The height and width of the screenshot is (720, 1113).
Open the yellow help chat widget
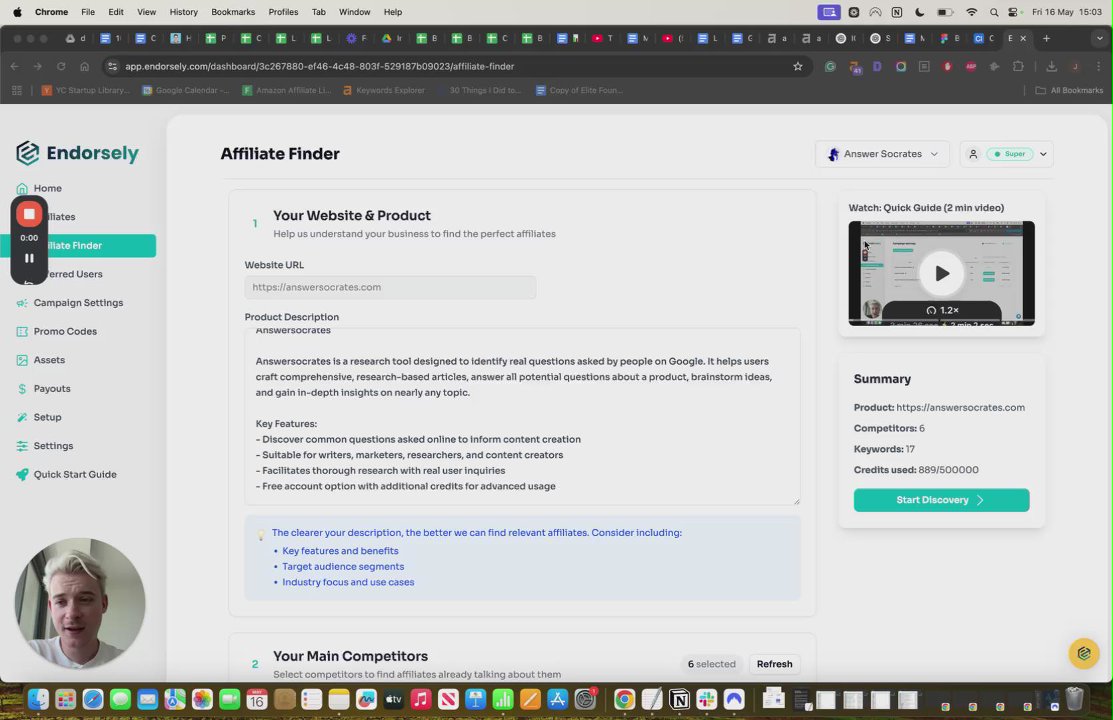click(1084, 653)
